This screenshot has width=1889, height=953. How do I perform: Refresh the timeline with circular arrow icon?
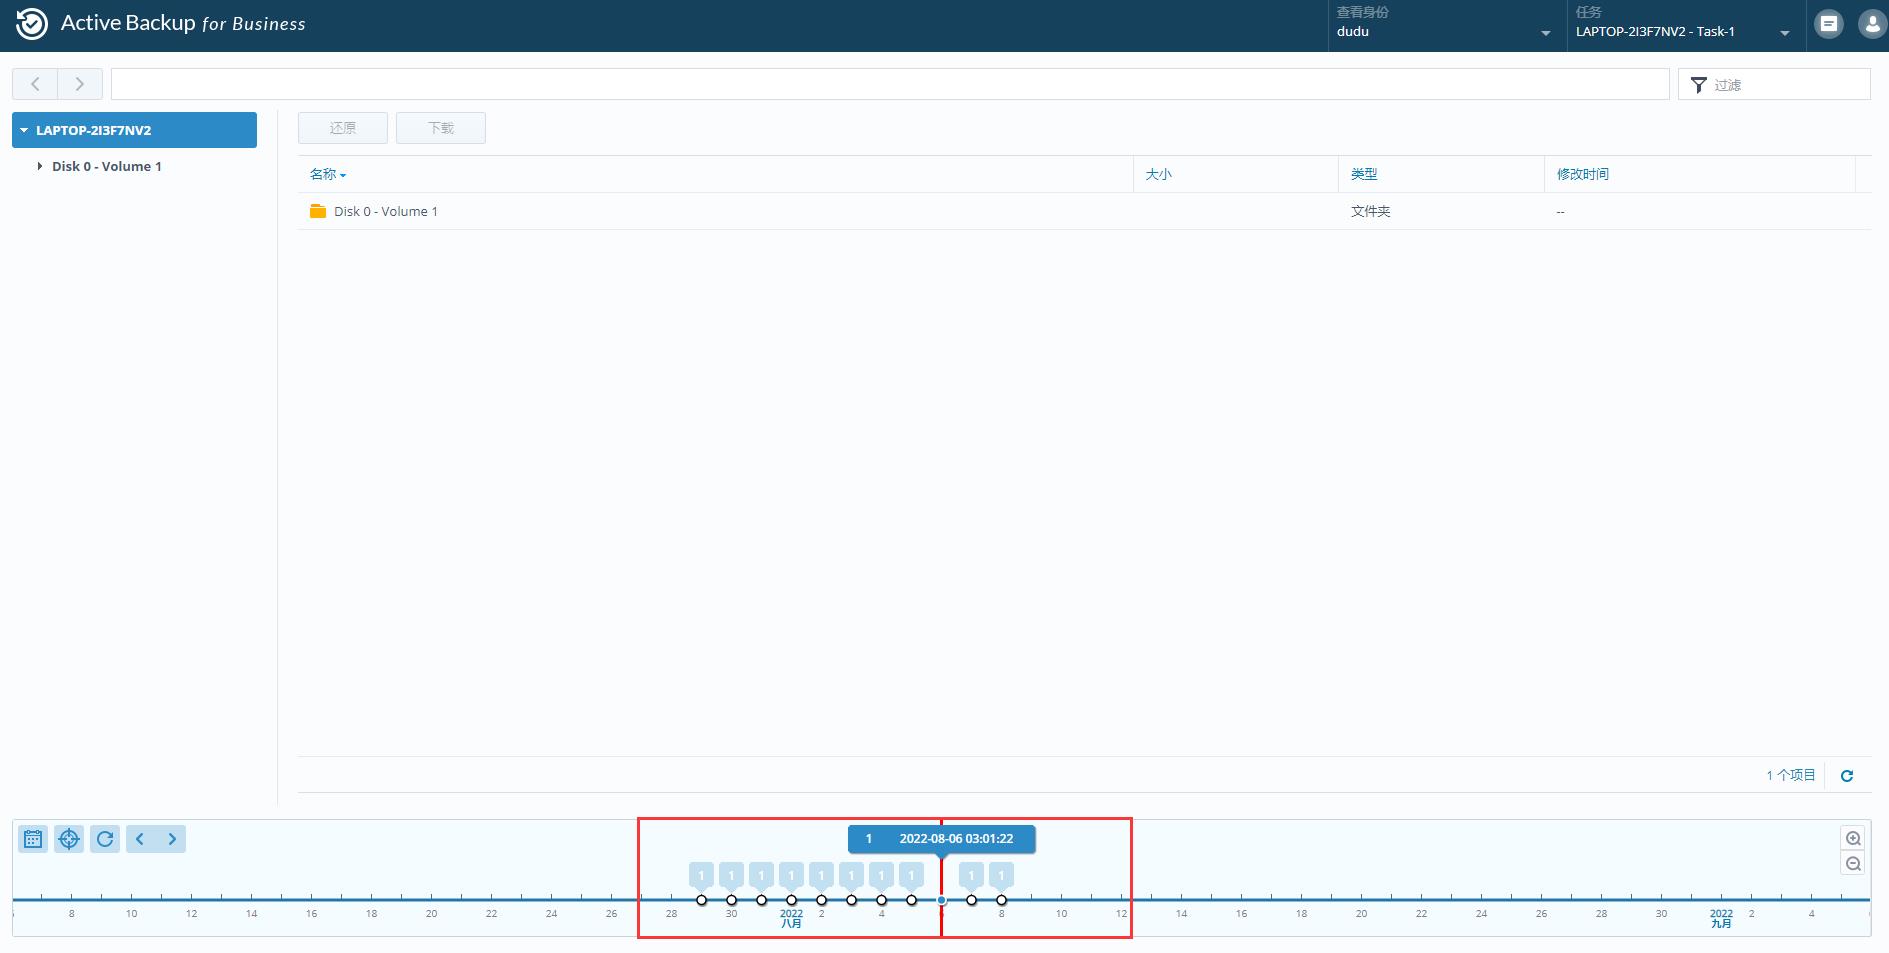pos(105,839)
